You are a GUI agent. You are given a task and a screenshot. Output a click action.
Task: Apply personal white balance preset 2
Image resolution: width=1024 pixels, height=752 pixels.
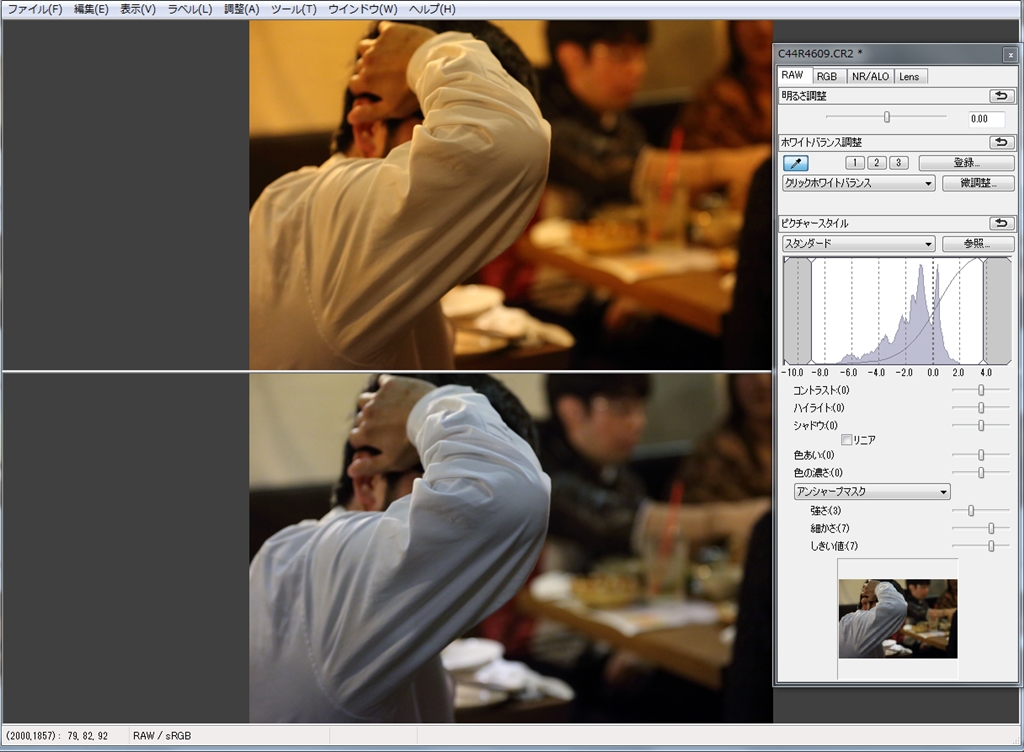click(876, 163)
